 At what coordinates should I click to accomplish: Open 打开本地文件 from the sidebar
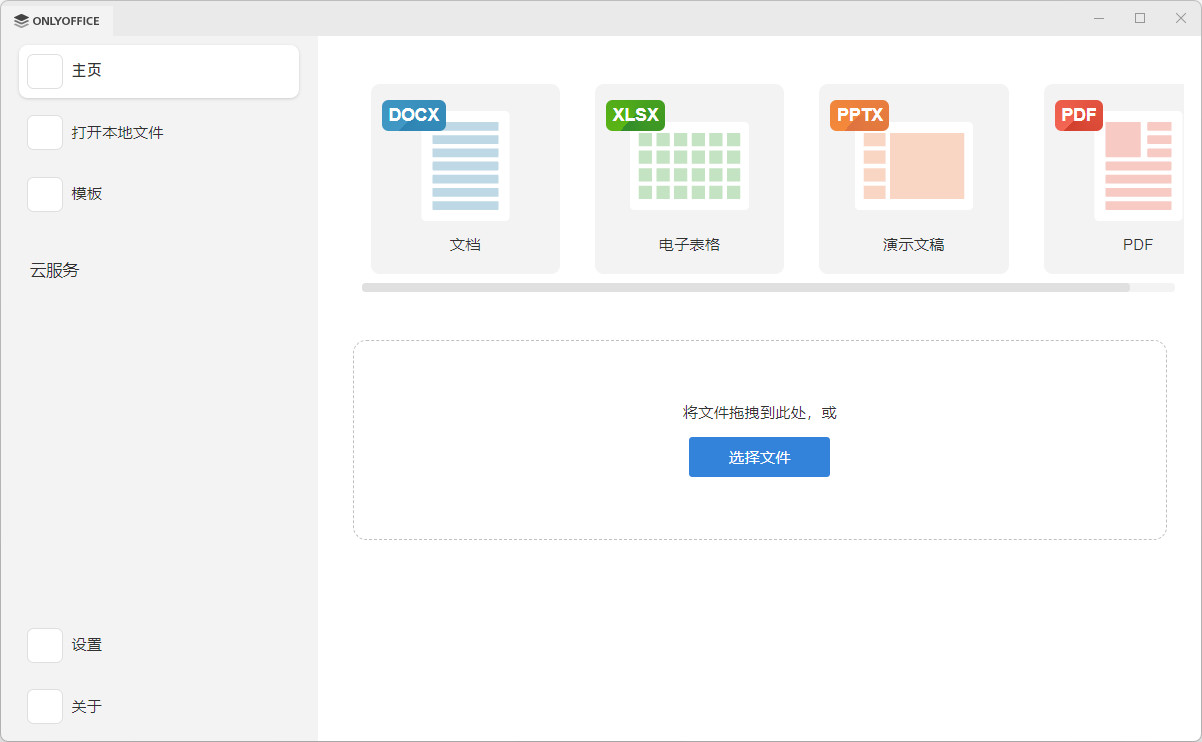click(117, 132)
